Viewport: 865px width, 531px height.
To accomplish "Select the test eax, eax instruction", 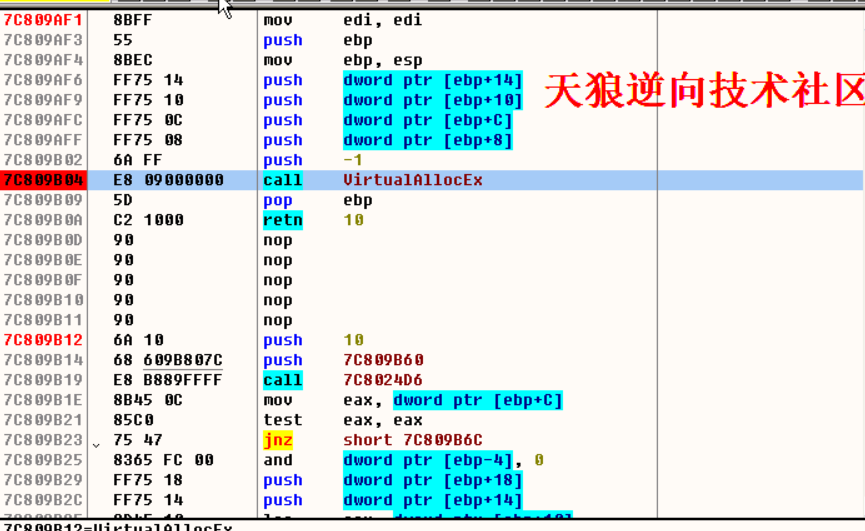I will pos(342,420).
